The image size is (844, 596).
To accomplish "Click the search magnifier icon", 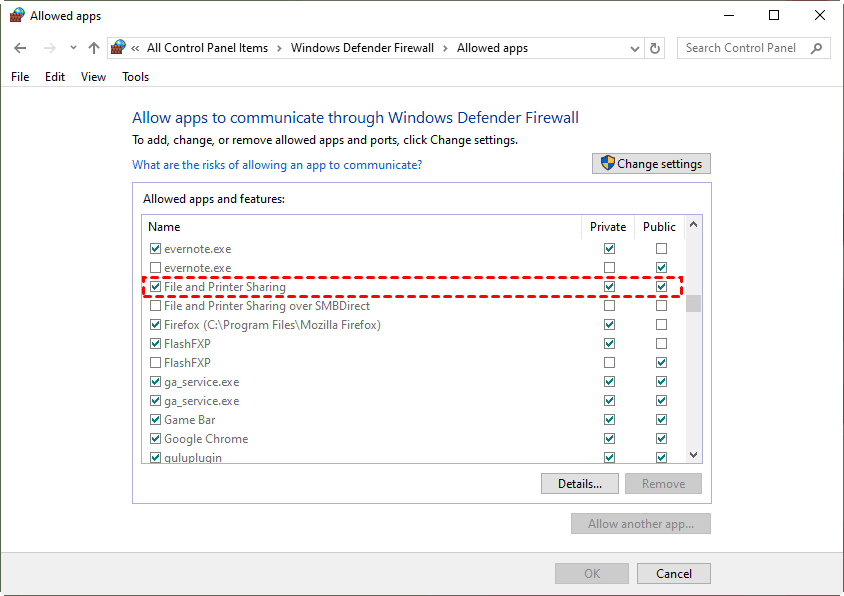I will (817, 48).
